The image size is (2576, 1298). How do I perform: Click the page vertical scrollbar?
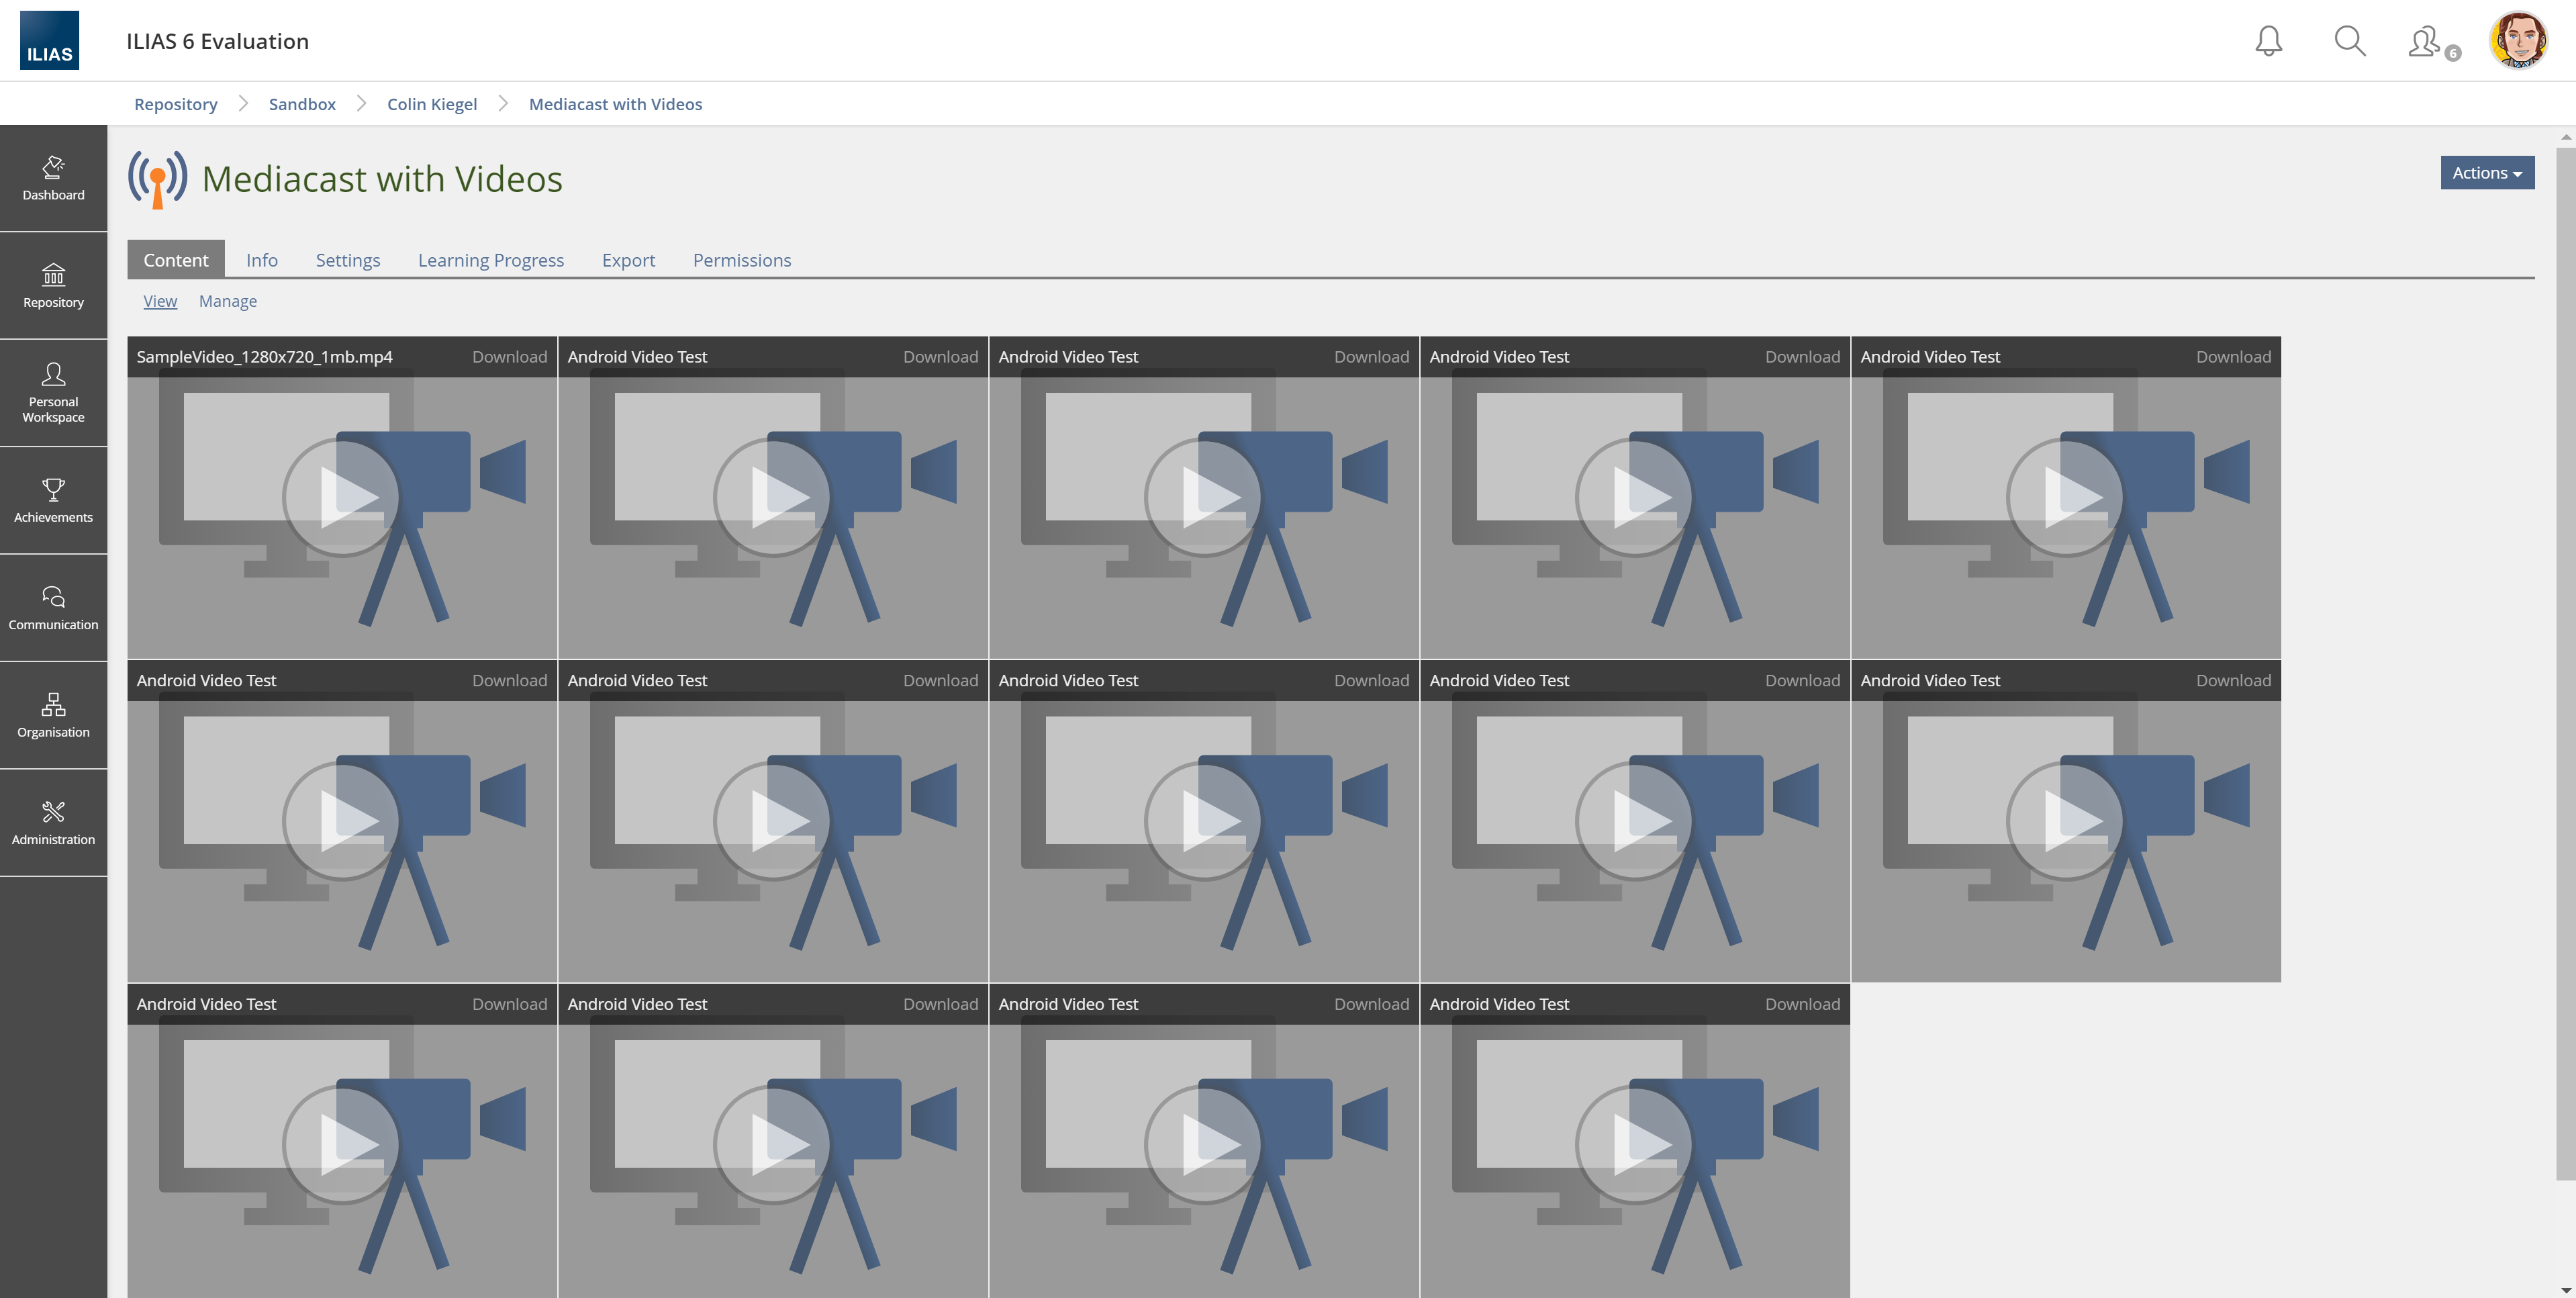pos(2565,660)
